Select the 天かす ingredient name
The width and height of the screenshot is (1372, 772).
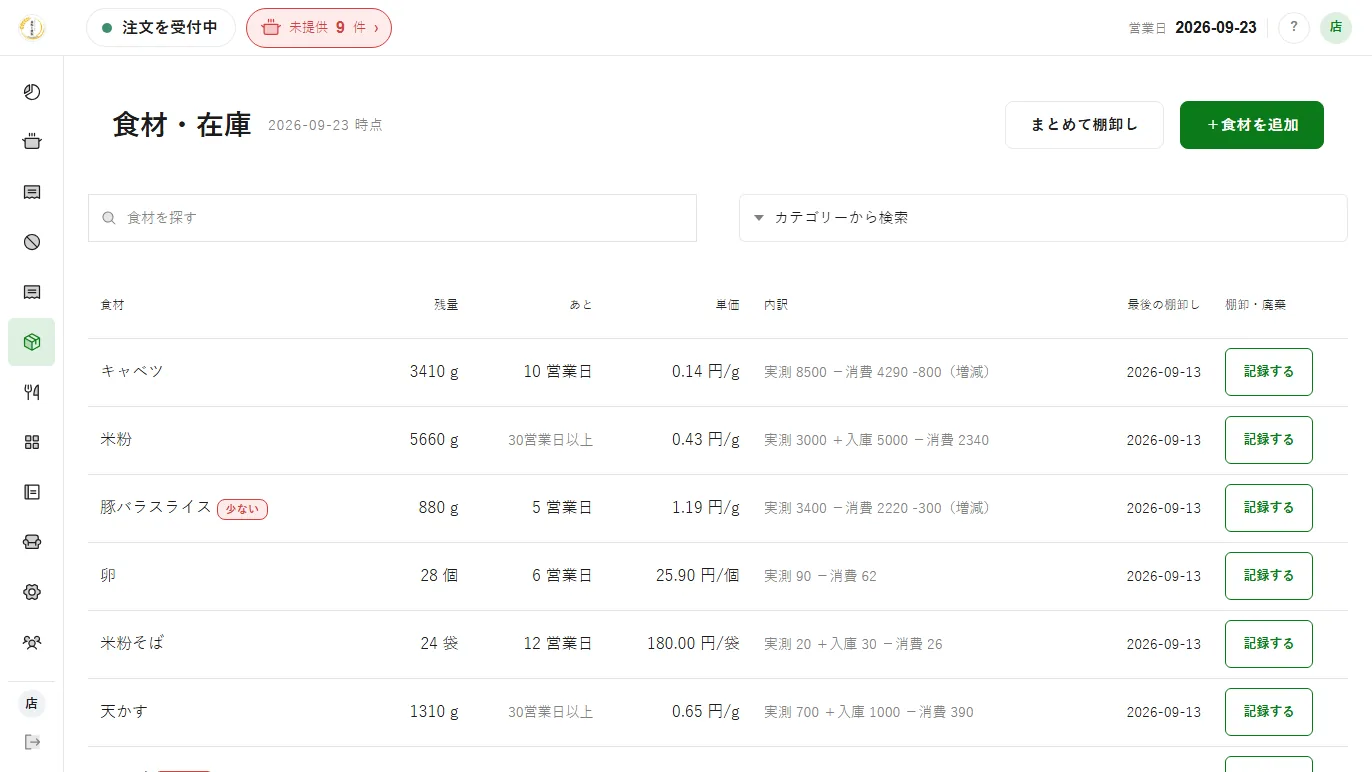click(x=124, y=711)
